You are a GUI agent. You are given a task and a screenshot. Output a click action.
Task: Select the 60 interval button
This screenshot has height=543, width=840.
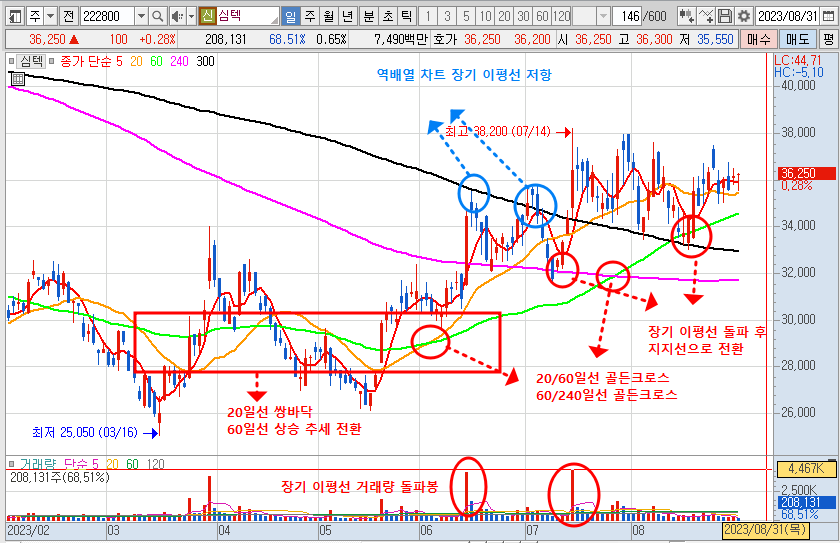[x=542, y=17]
